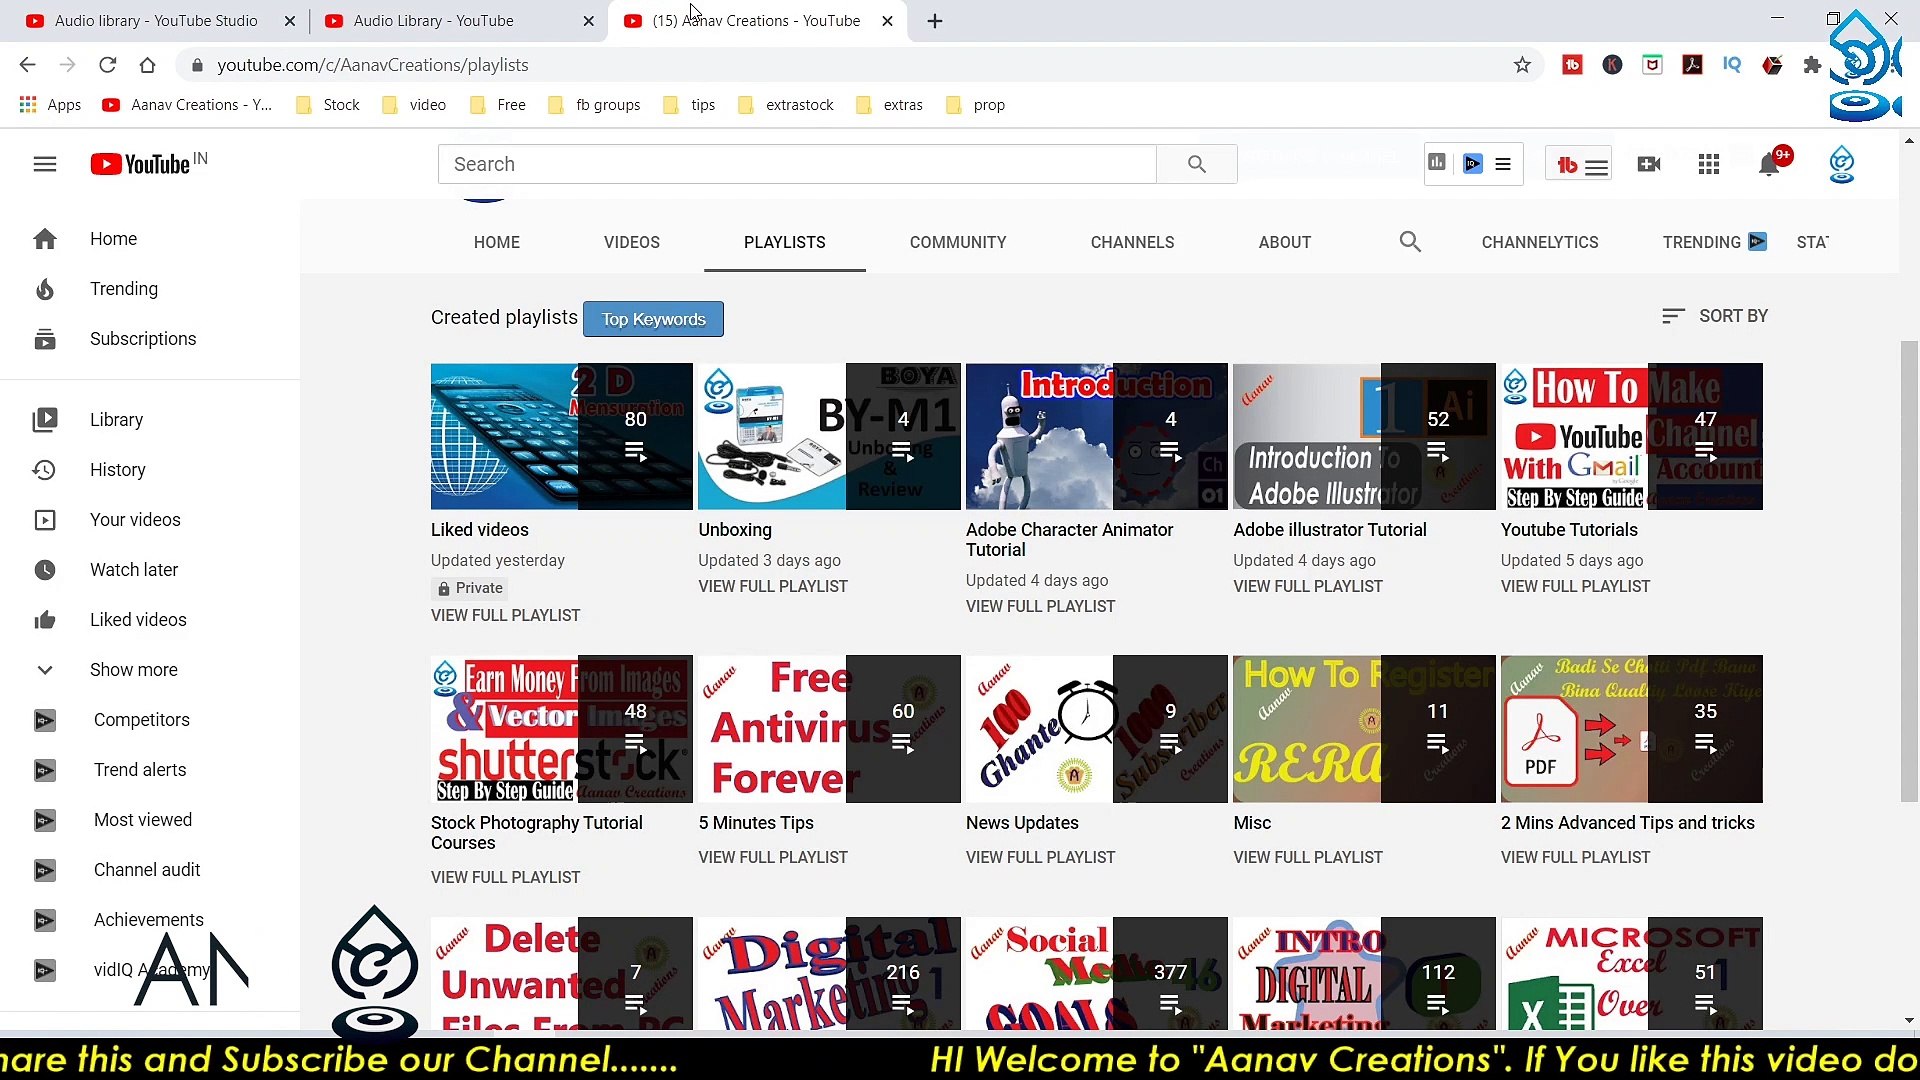The image size is (1920, 1080).
Task: Select the Create video camera icon
Action: (1649, 164)
